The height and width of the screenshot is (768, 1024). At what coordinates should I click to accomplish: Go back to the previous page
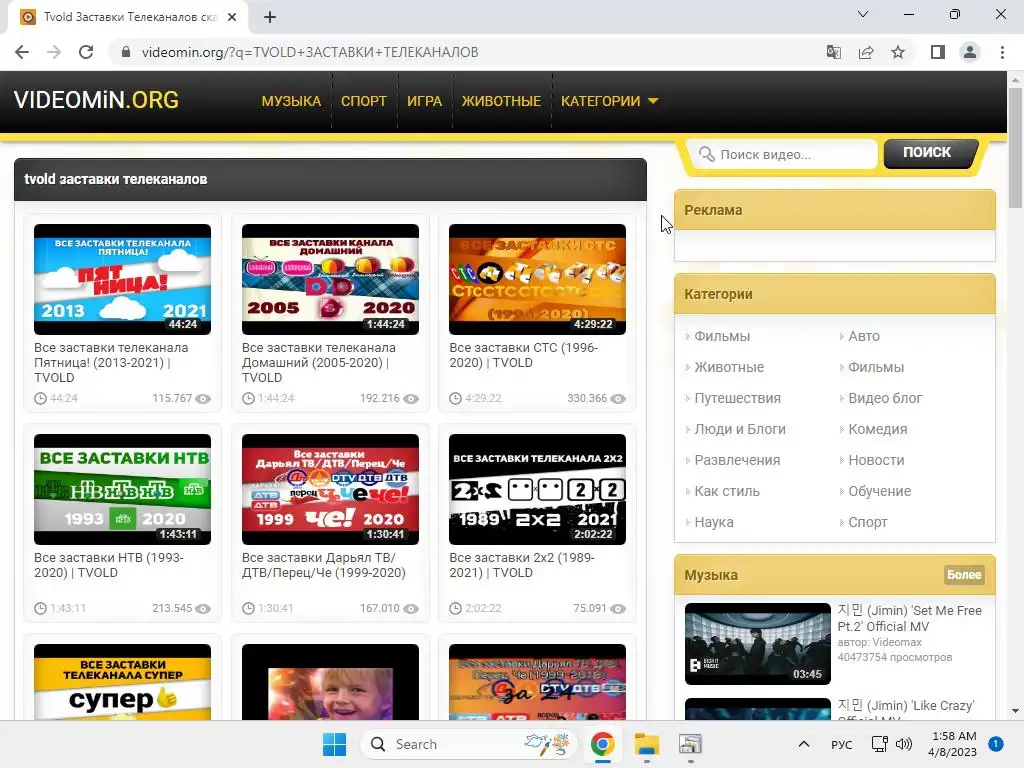[22, 52]
